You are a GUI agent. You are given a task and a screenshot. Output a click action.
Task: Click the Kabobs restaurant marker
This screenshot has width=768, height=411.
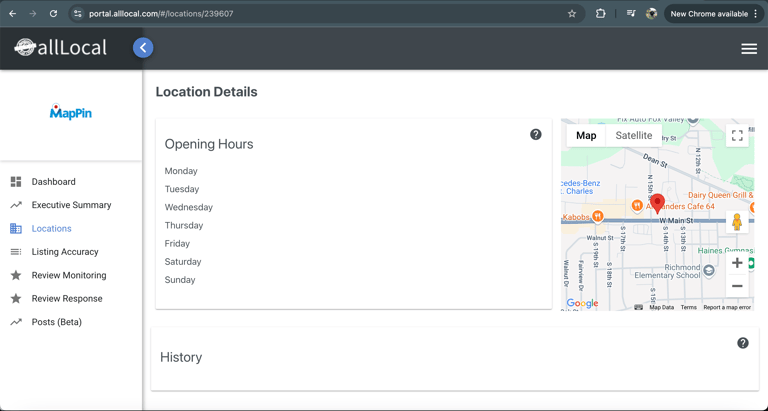pyautogui.click(x=597, y=216)
